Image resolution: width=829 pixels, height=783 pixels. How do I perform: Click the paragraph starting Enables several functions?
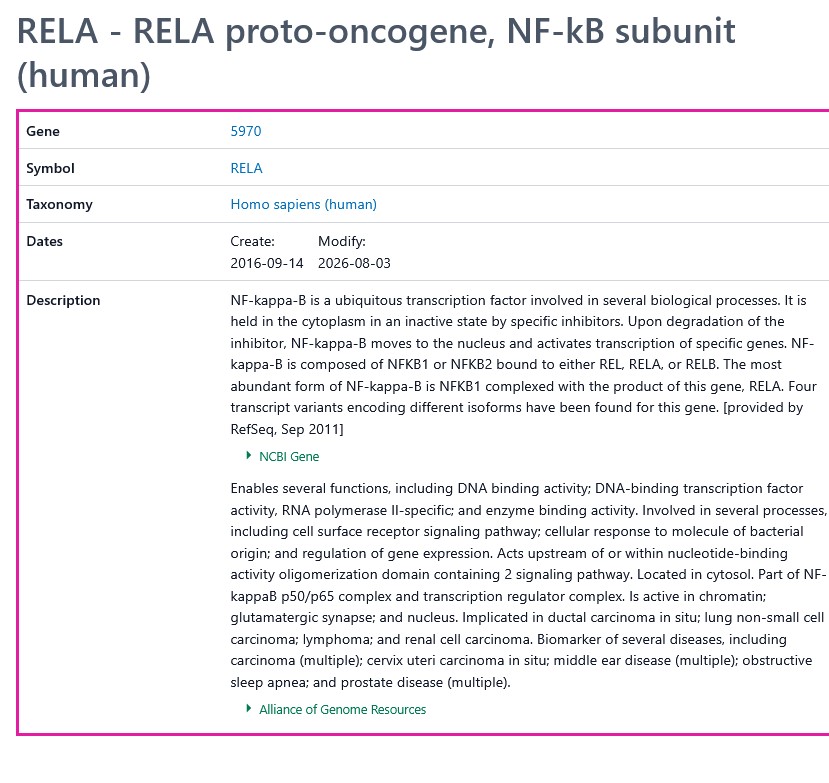click(x=528, y=585)
